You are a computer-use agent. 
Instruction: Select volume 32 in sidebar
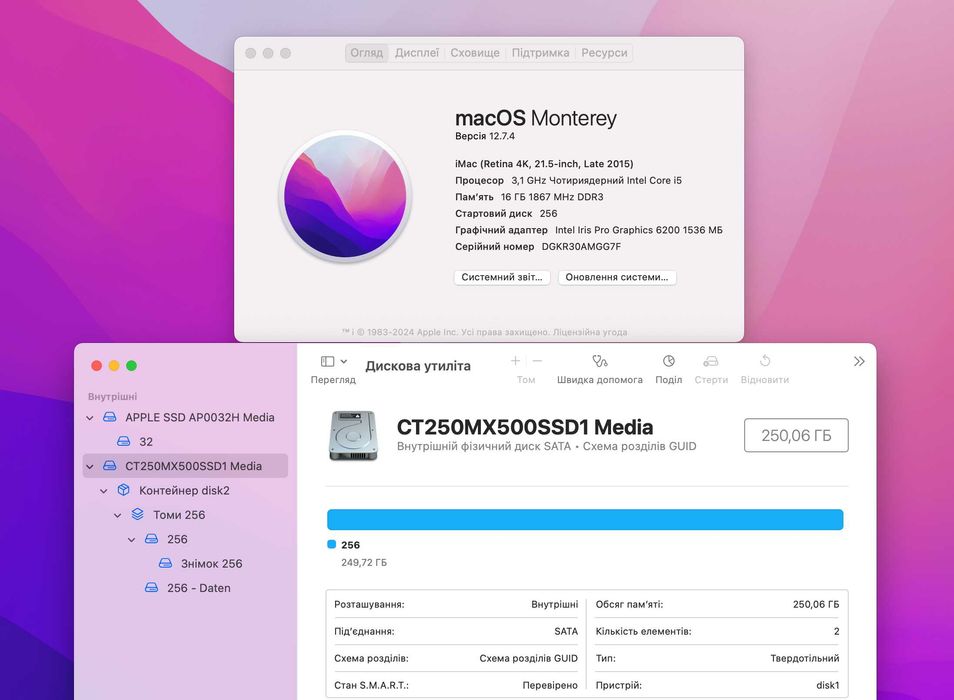pyautogui.click(x=185, y=442)
